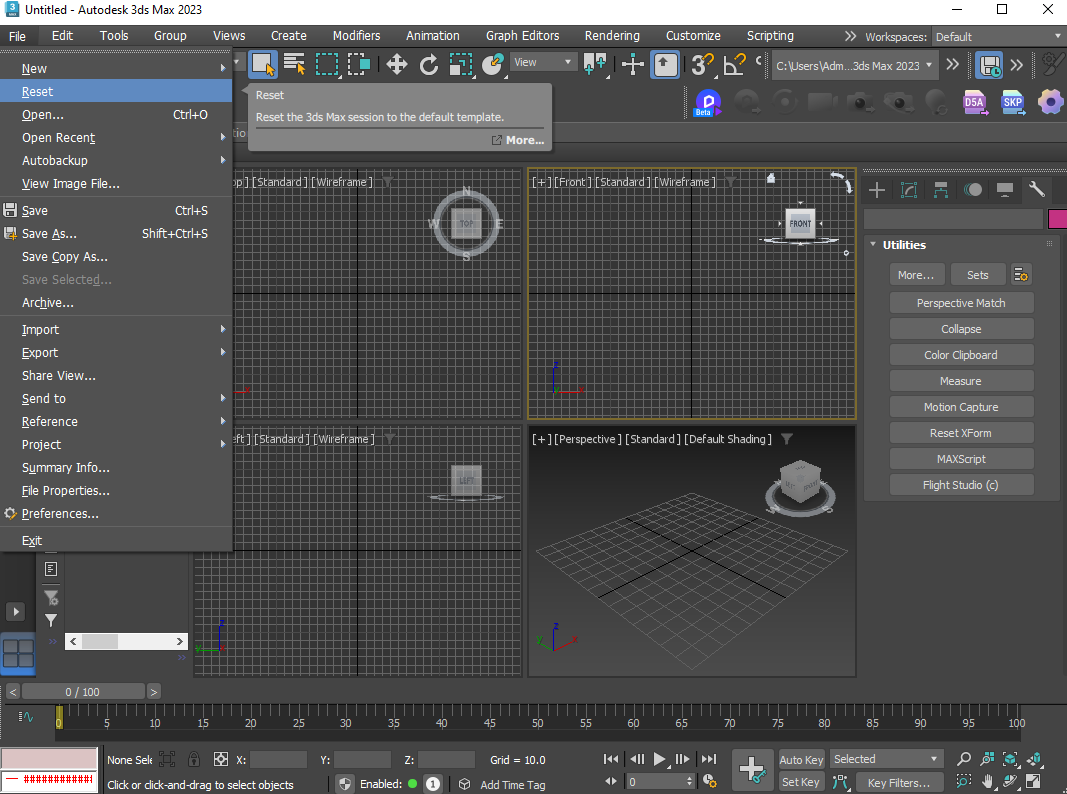Image resolution: width=1067 pixels, height=794 pixels.
Task: Select the Pan View hand icon
Action: (x=987, y=781)
